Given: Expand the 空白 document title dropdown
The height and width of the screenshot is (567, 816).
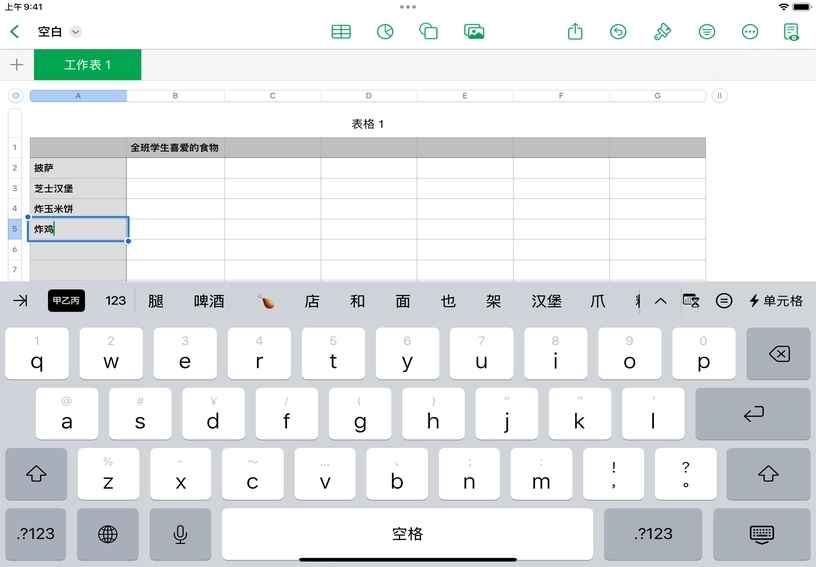Looking at the screenshot, I should pyautogui.click(x=76, y=32).
